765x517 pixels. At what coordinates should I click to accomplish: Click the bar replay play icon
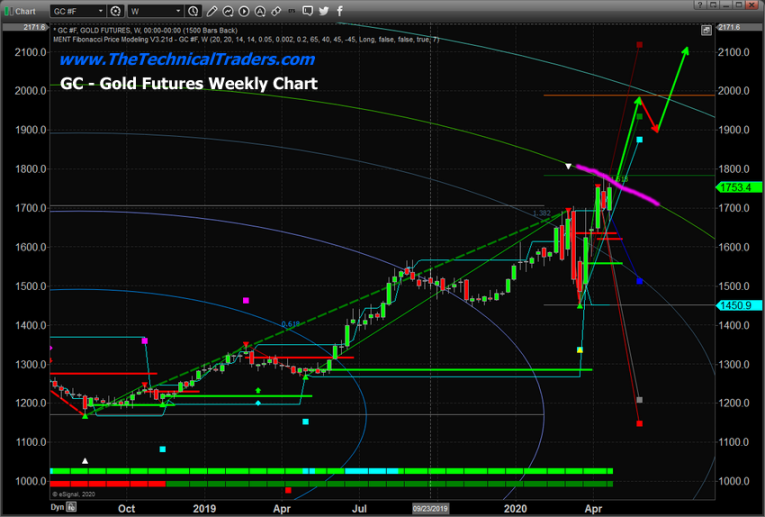click(244, 11)
